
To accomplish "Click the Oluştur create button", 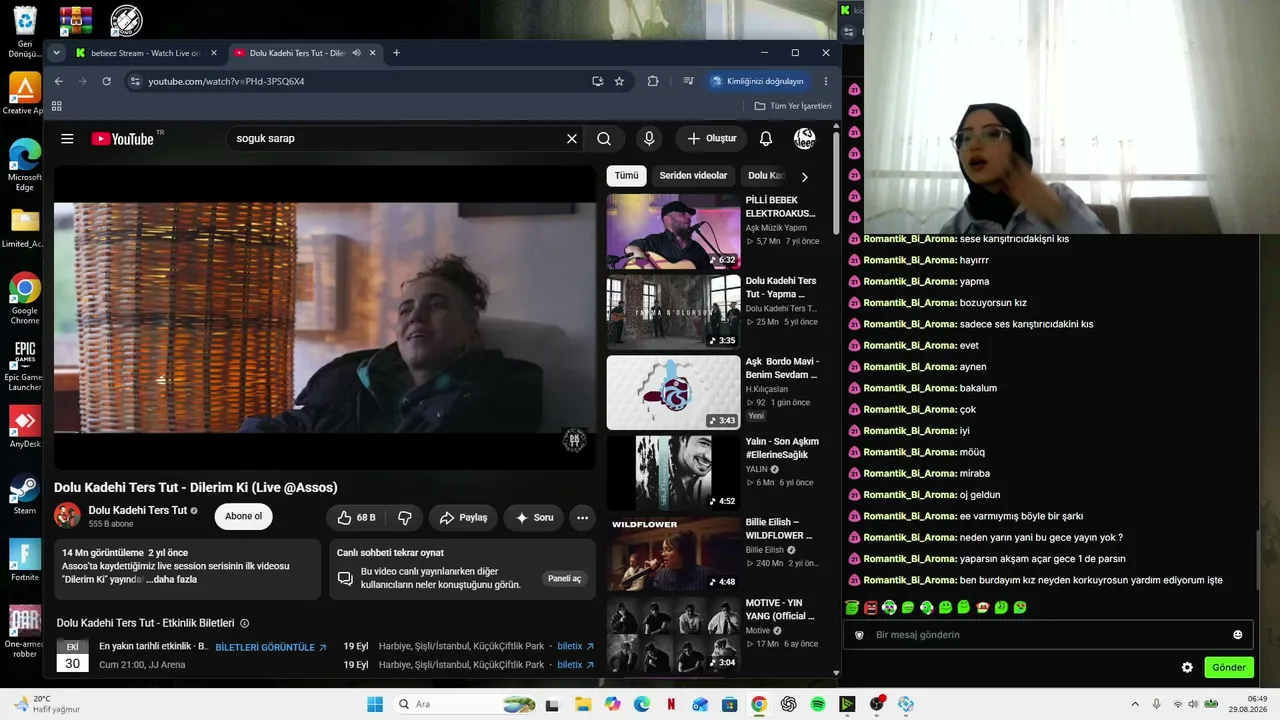I will 712,139.
